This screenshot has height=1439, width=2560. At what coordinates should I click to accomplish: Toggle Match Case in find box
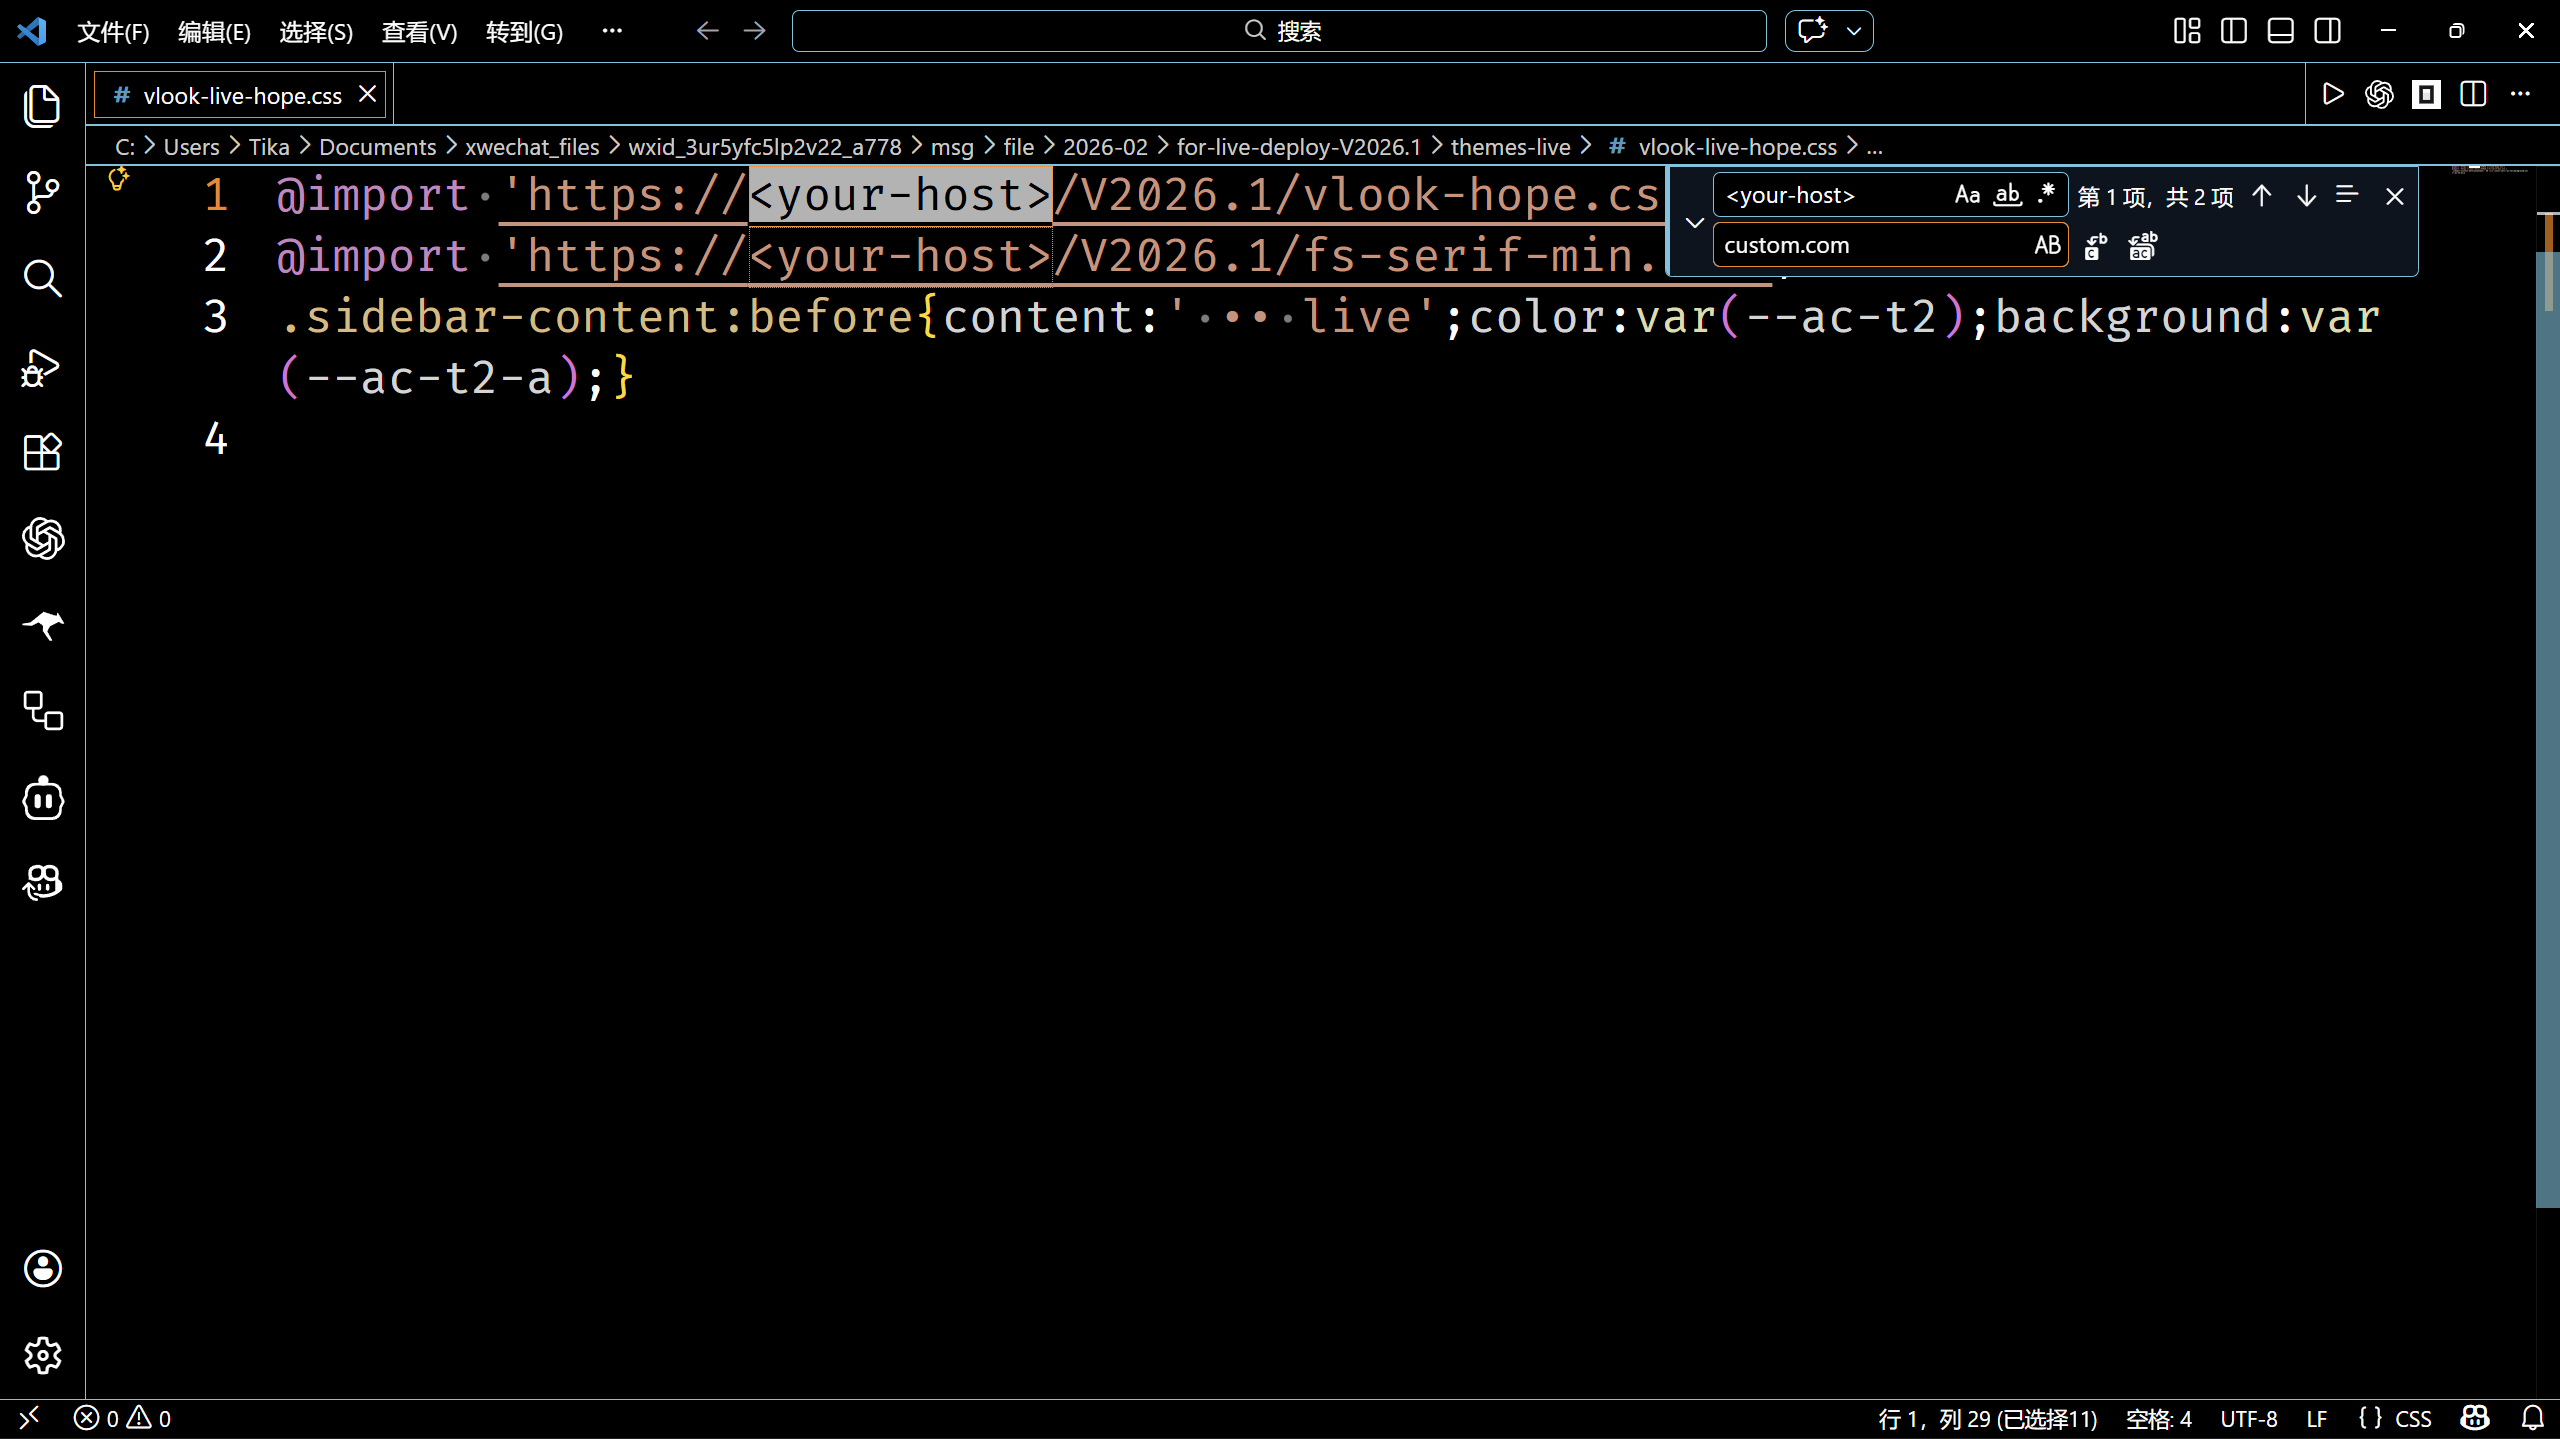tap(1967, 195)
